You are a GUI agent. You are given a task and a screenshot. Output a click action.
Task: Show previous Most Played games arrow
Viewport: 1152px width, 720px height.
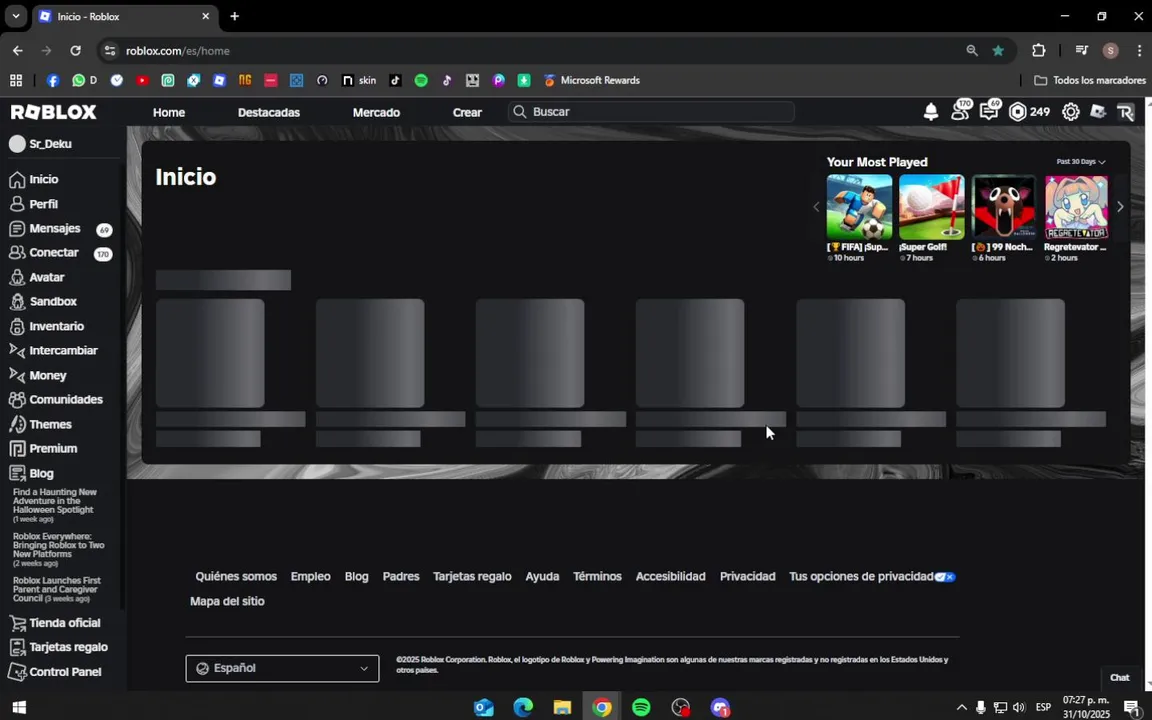click(816, 207)
